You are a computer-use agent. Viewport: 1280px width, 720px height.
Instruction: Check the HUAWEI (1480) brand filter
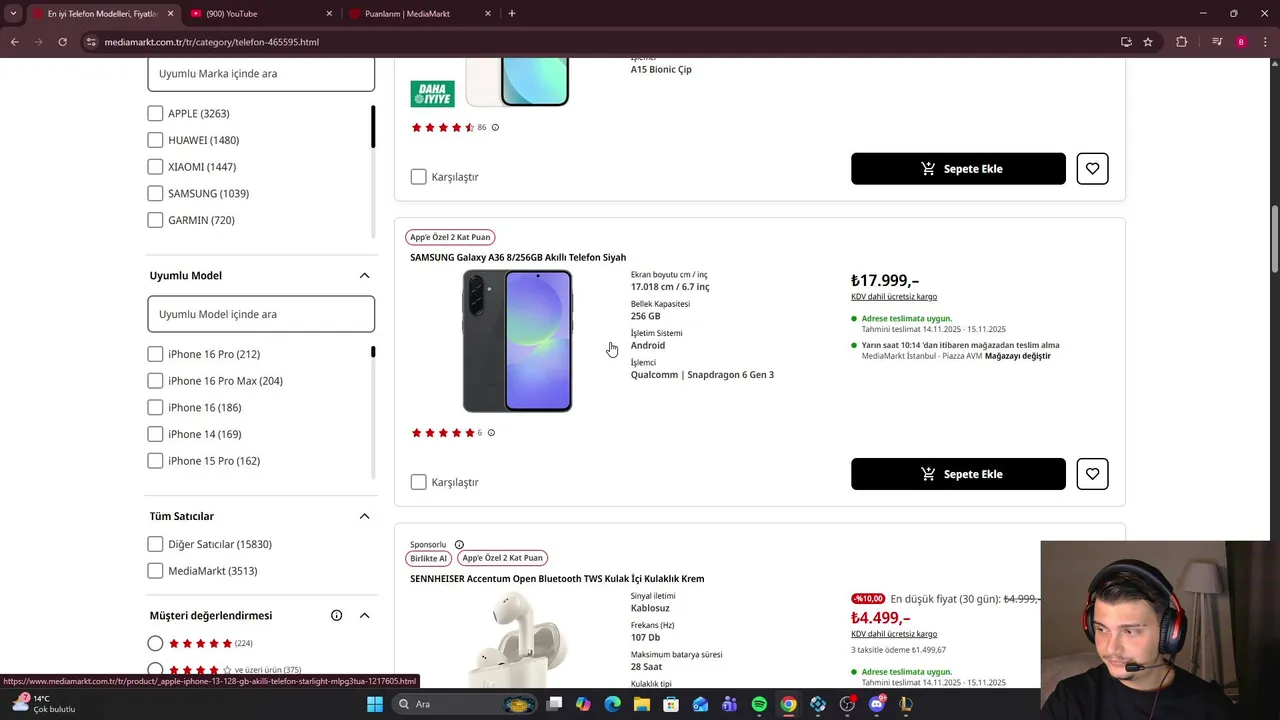155,140
